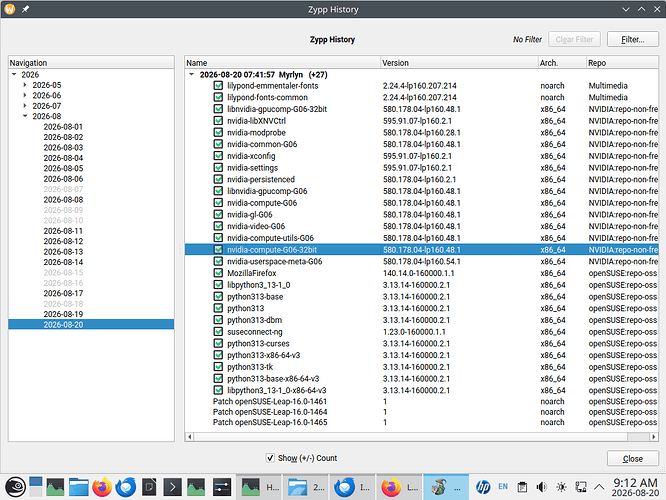
Task: Open network connections tray icon
Action: [581, 487]
